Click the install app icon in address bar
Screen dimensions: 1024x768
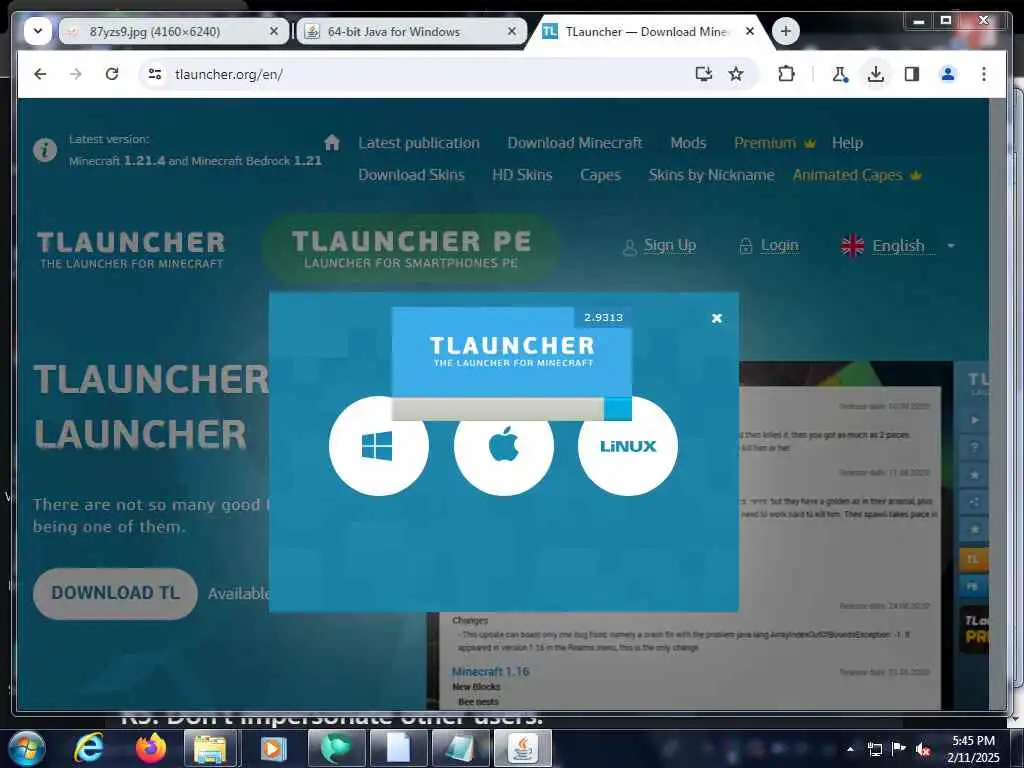click(x=703, y=74)
